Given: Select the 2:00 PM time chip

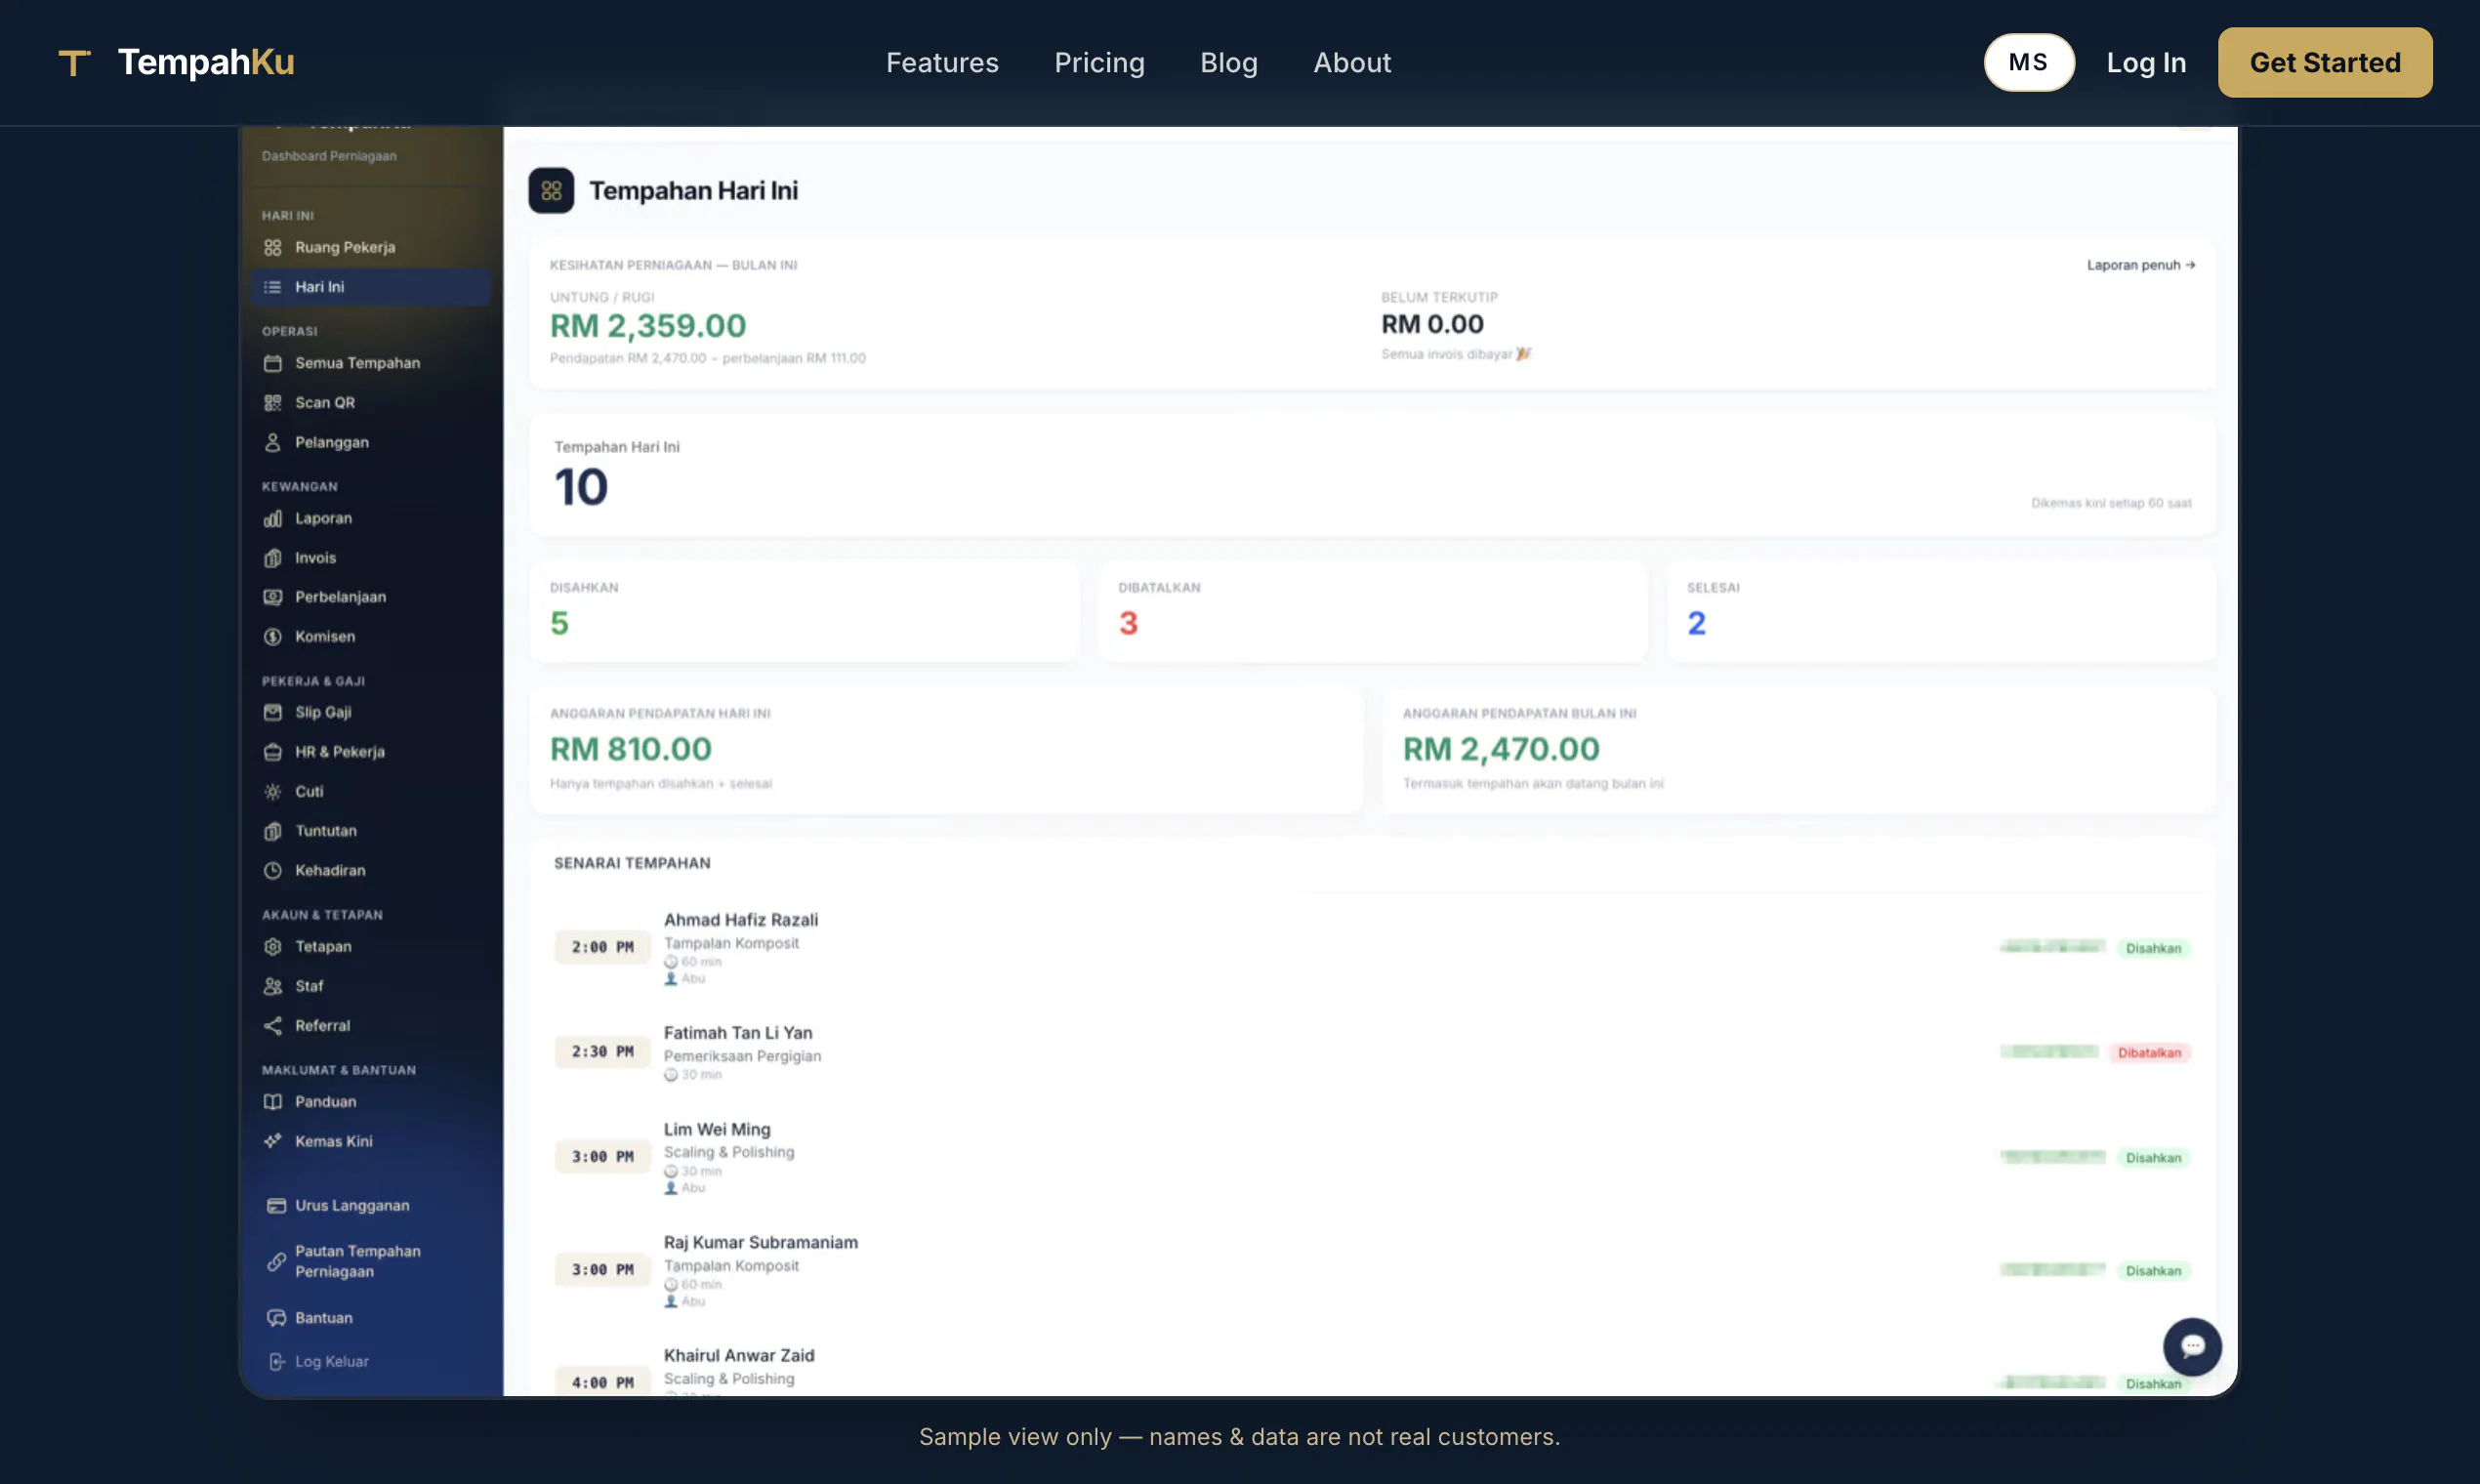Looking at the screenshot, I should point(602,947).
